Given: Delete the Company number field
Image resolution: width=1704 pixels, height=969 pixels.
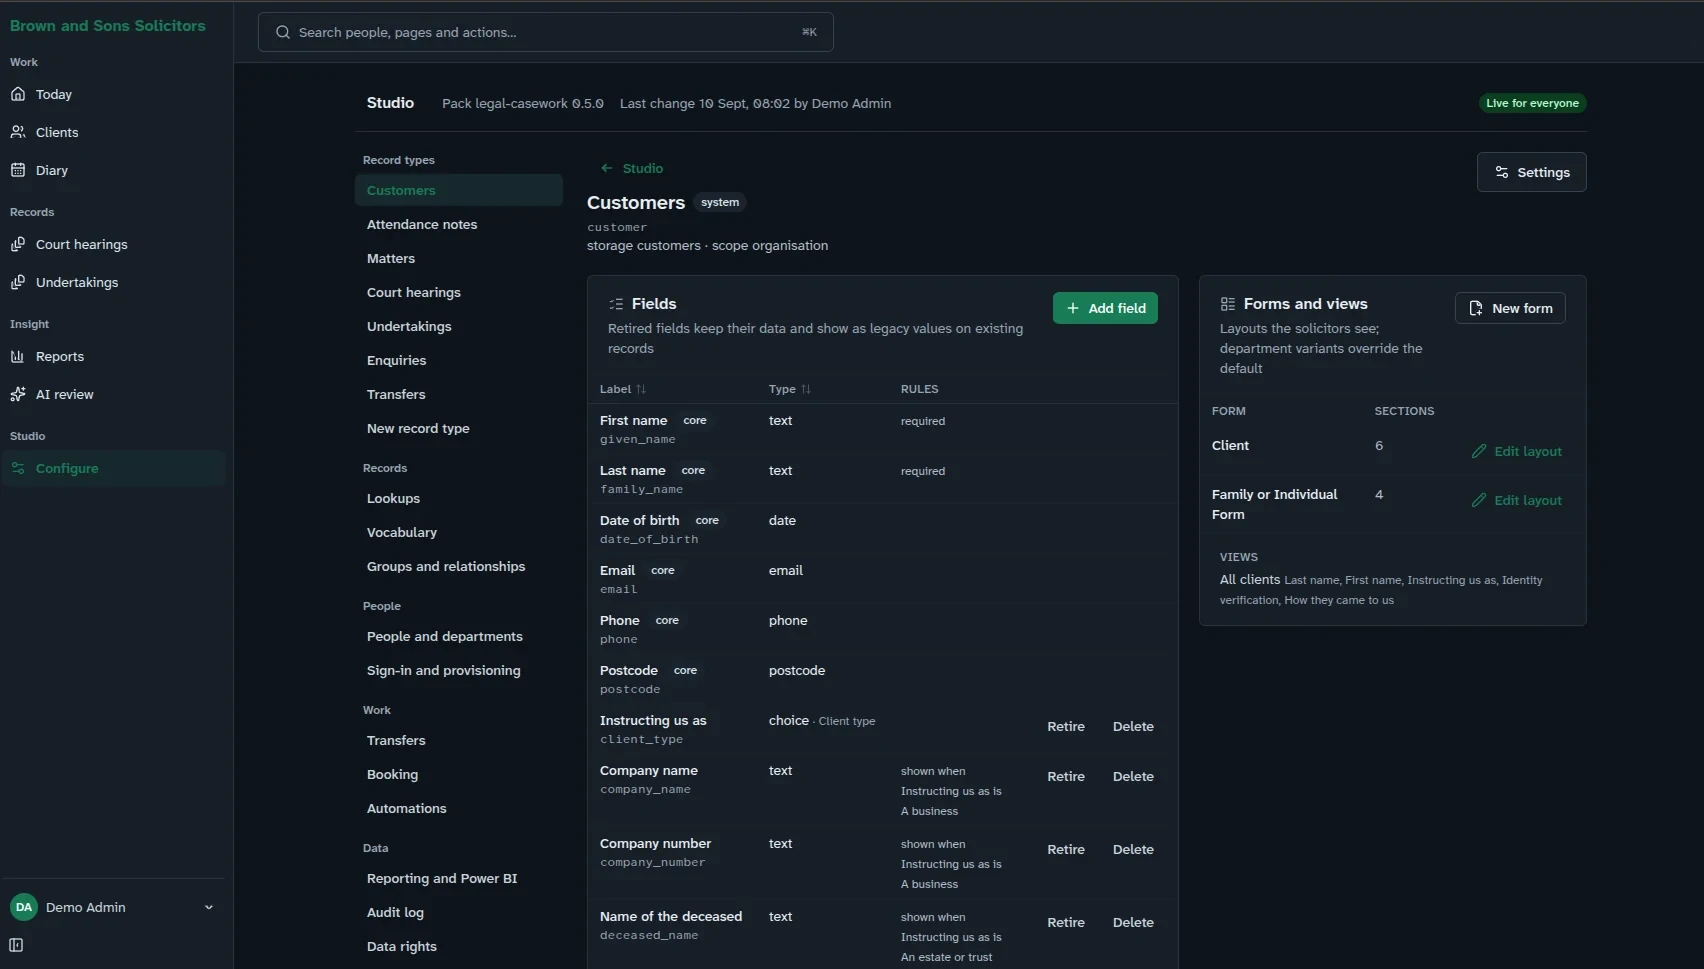Looking at the screenshot, I should pyautogui.click(x=1133, y=849).
